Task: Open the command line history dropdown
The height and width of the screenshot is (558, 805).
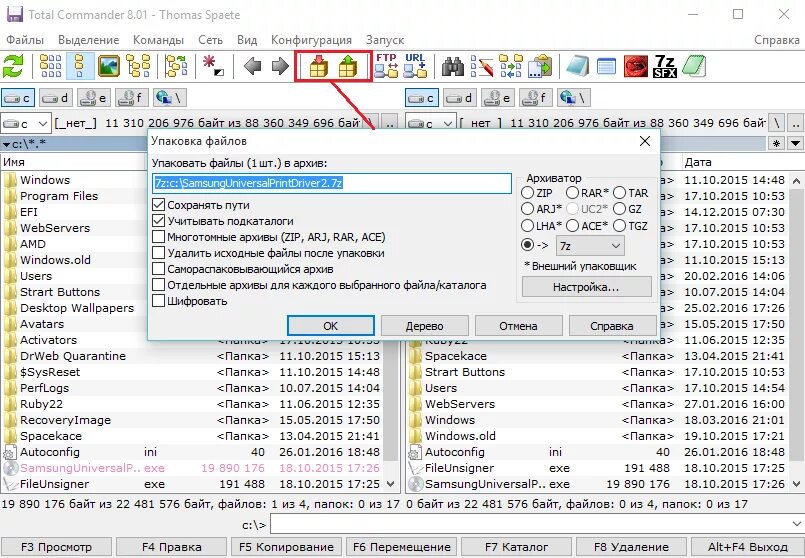Action: click(x=796, y=524)
